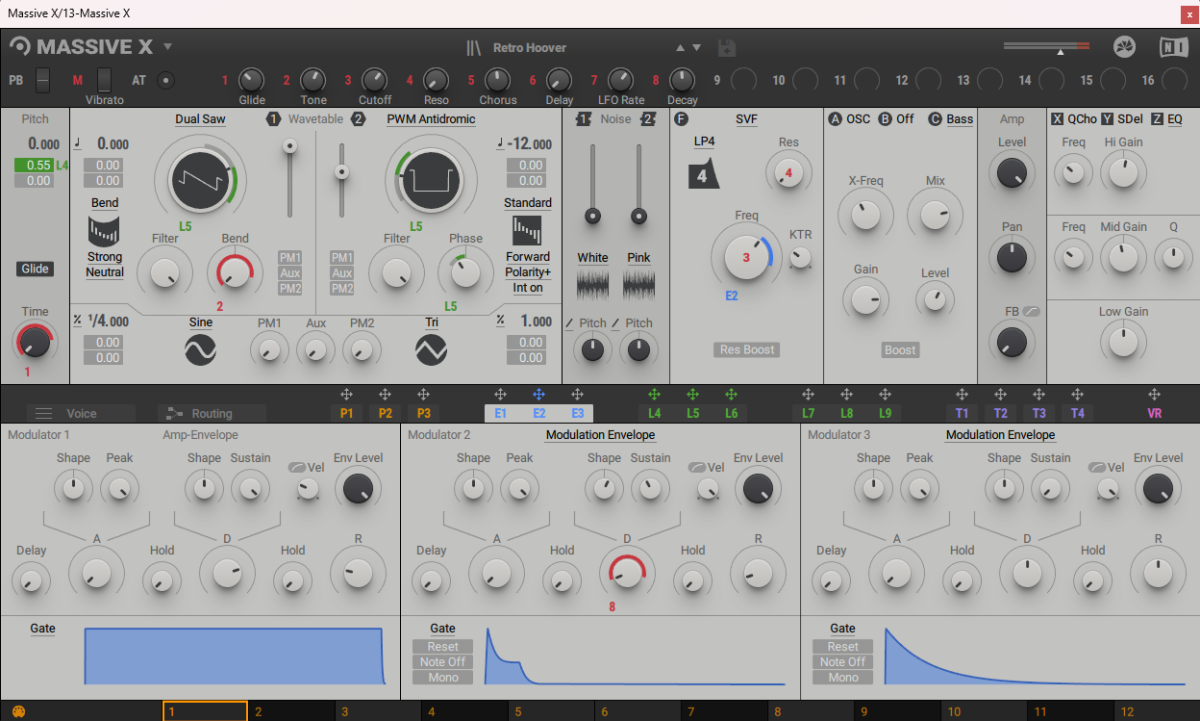1200x721 pixels.
Task: Open the Dual Saw wavetable menu
Action: [200, 119]
